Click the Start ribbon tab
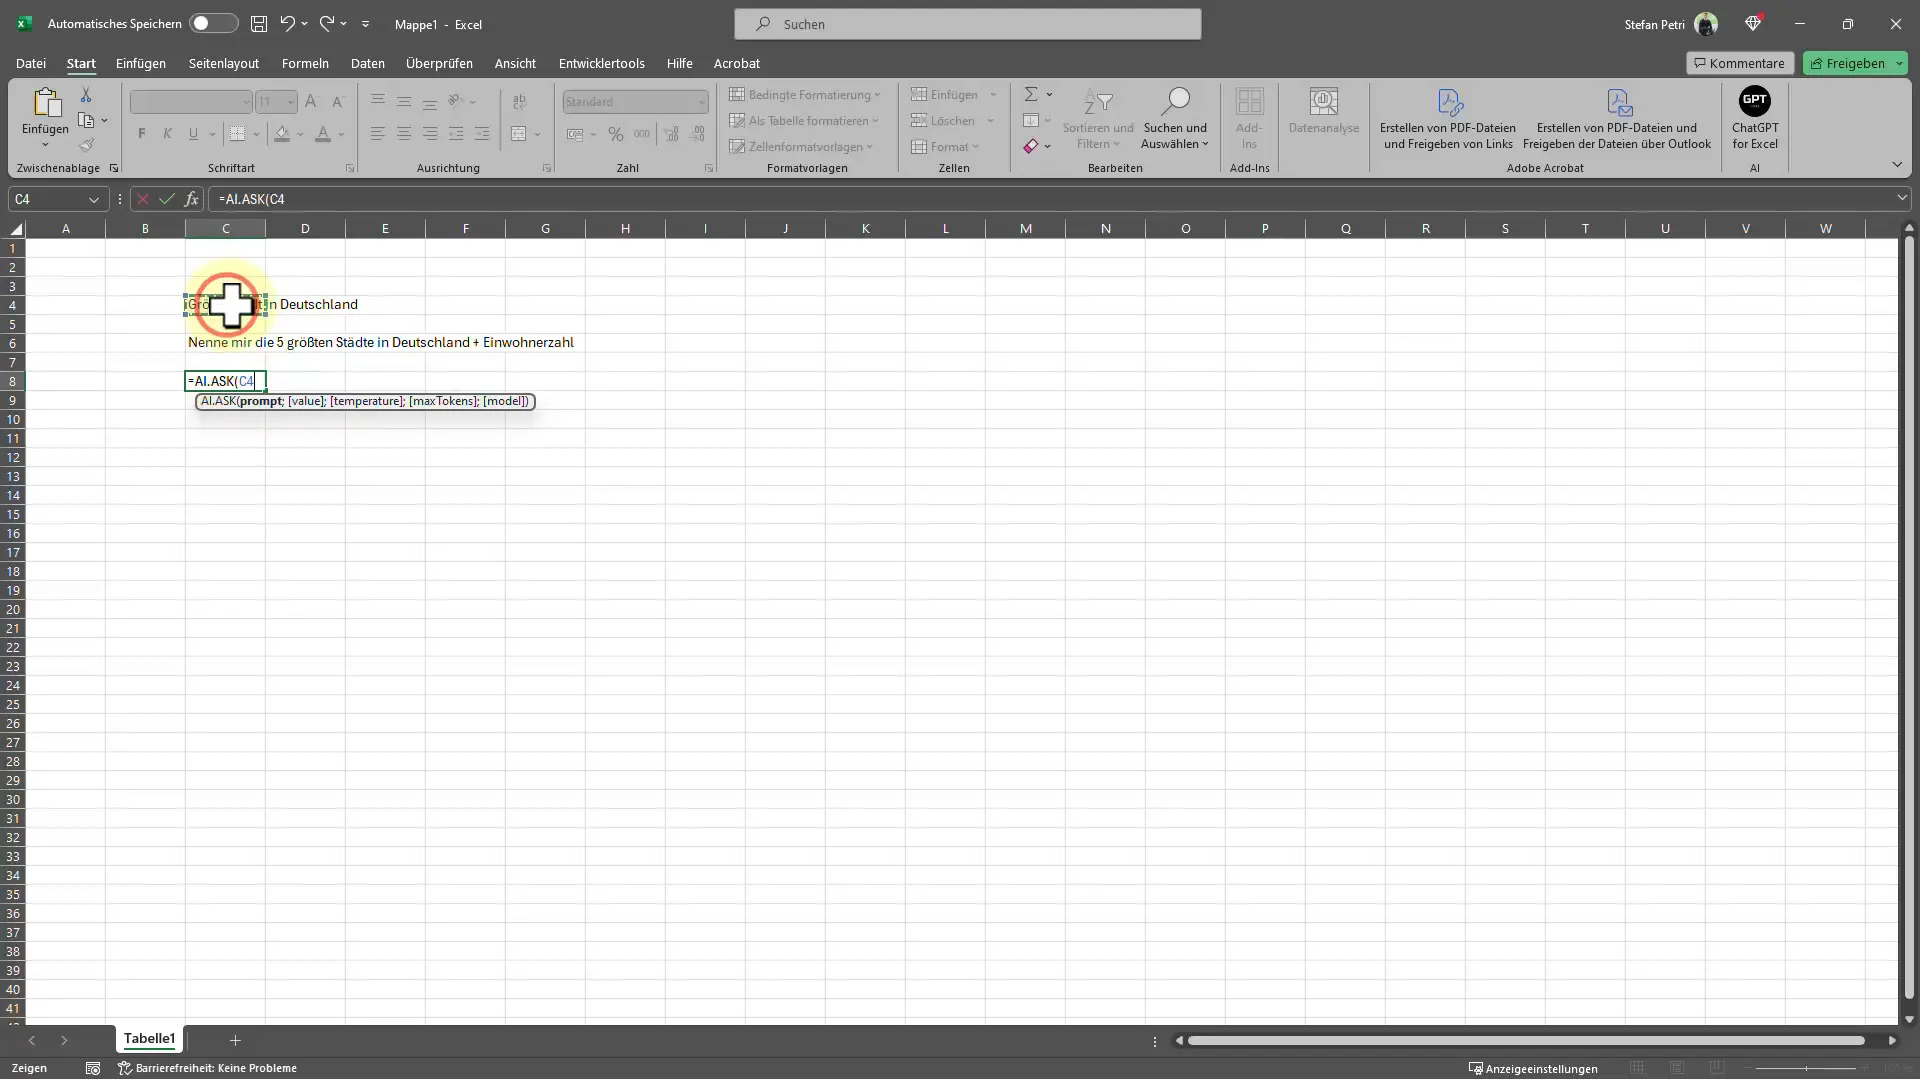This screenshot has height=1080, width=1920. [x=80, y=62]
